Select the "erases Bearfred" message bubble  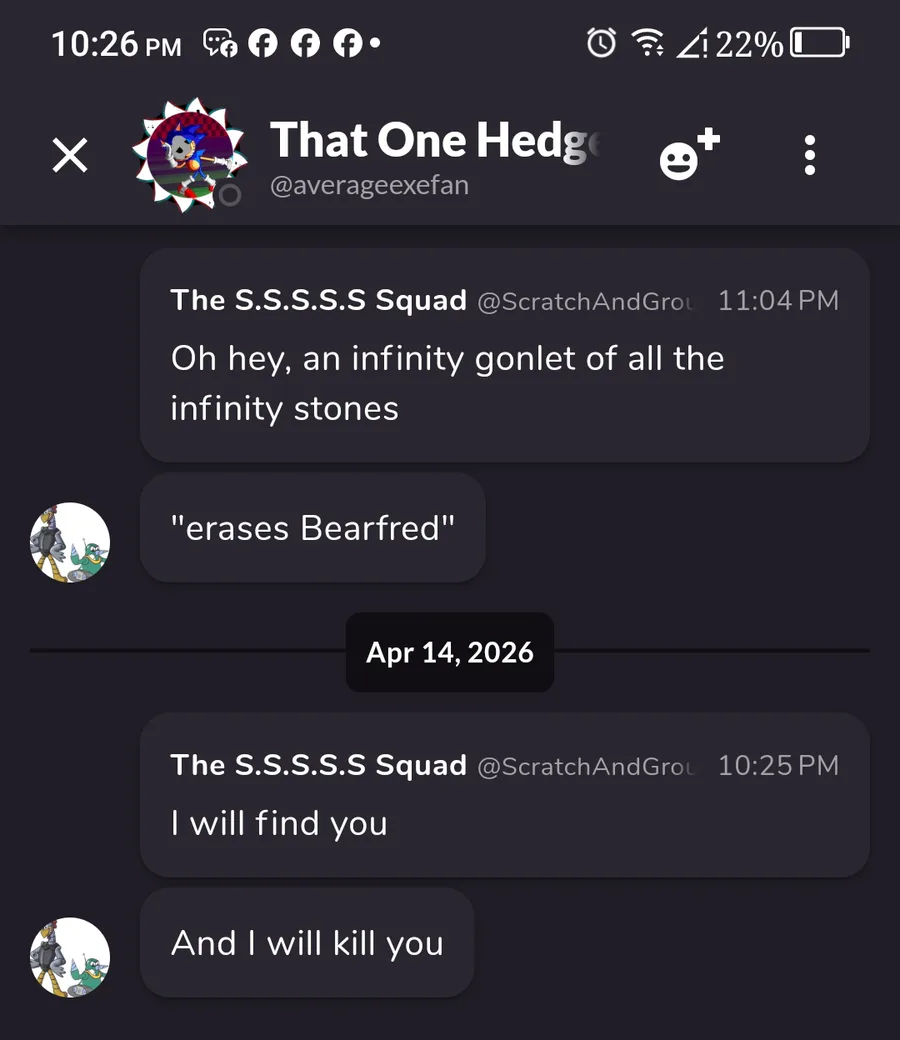click(313, 528)
